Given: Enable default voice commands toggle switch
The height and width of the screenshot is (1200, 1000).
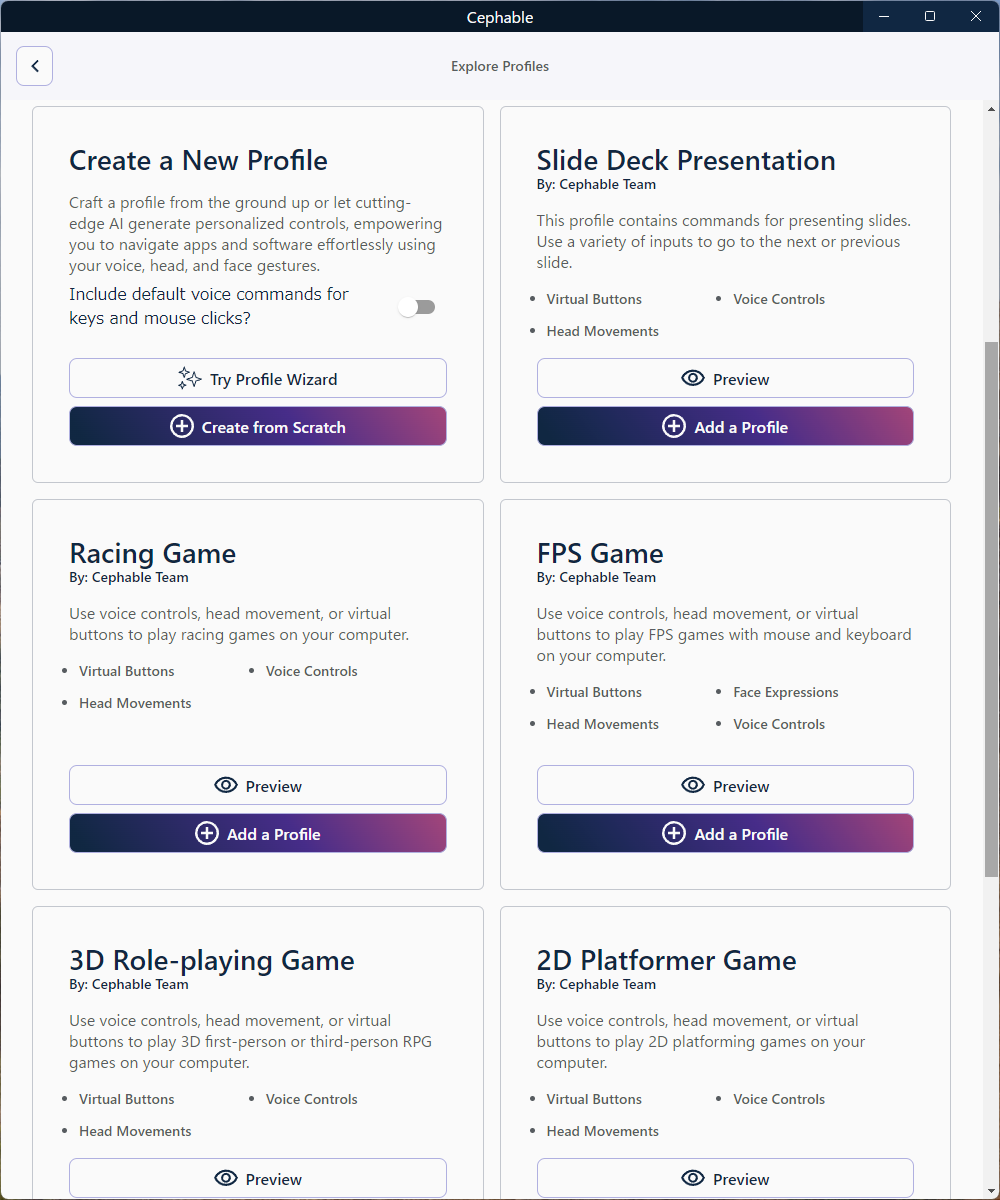Looking at the screenshot, I should click(416, 307).
